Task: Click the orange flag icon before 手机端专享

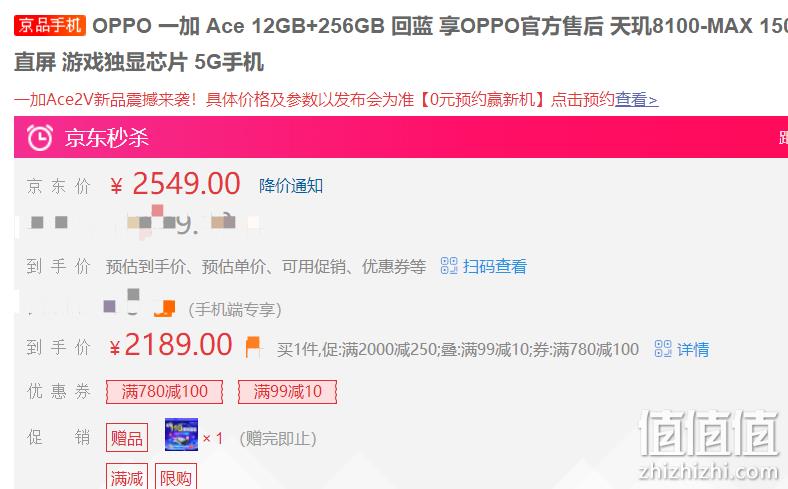Action: click(165, 308)
